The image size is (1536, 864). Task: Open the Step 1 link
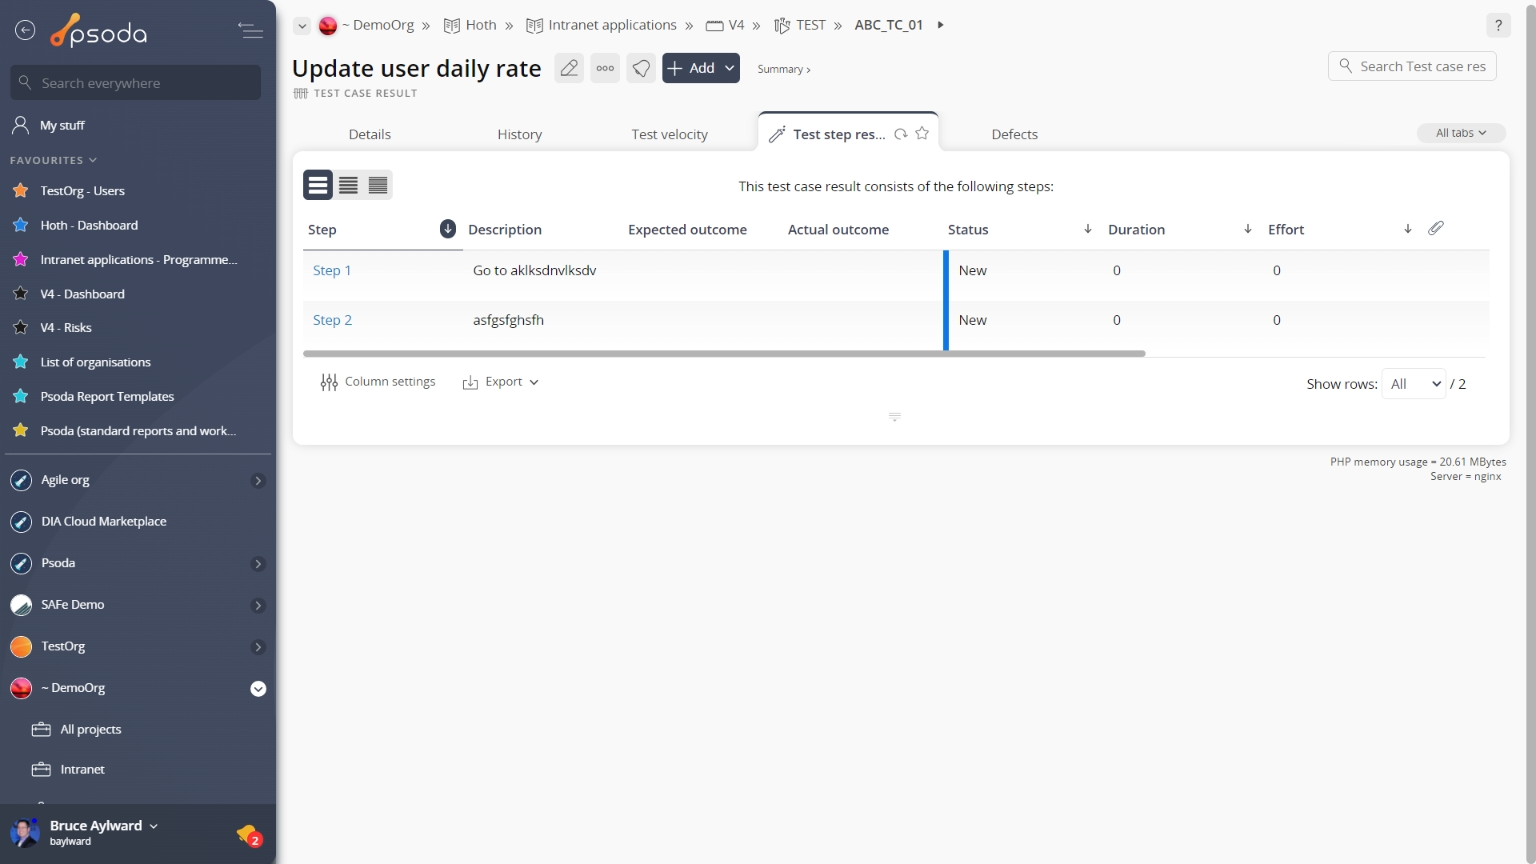tap(332, 270)
